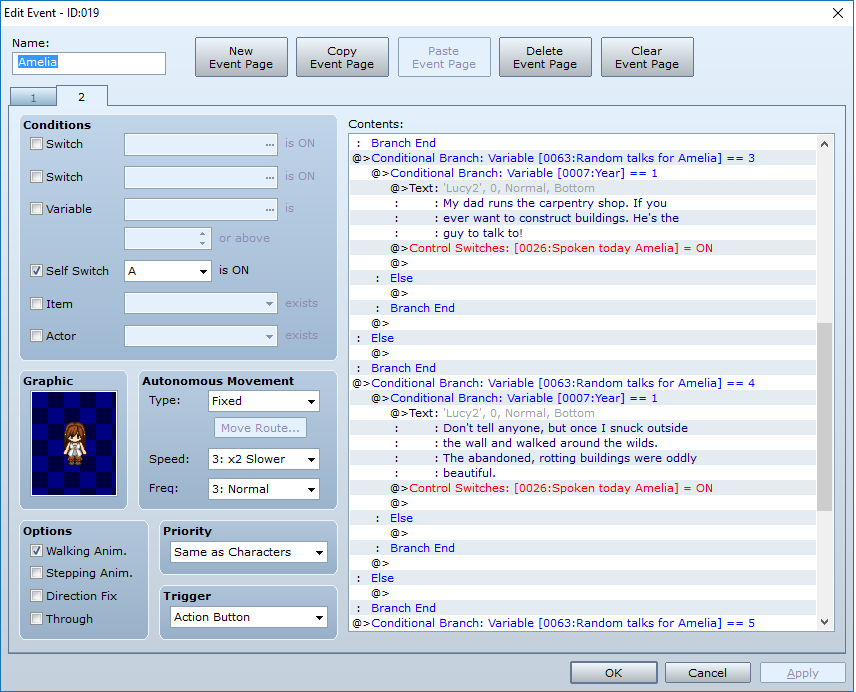Select 'Random talks for Amelia == 4' branch line
The image size is (856, 692).
[584, 383]
